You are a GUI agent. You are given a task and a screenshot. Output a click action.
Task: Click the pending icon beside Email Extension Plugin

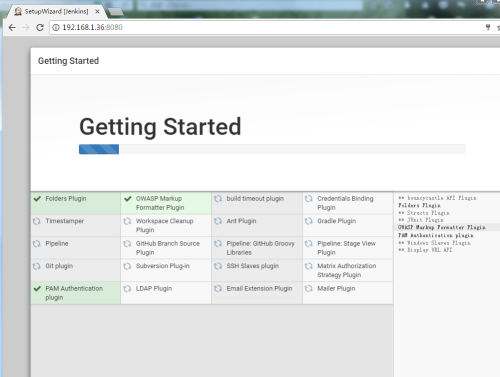[x=218, y=289]
